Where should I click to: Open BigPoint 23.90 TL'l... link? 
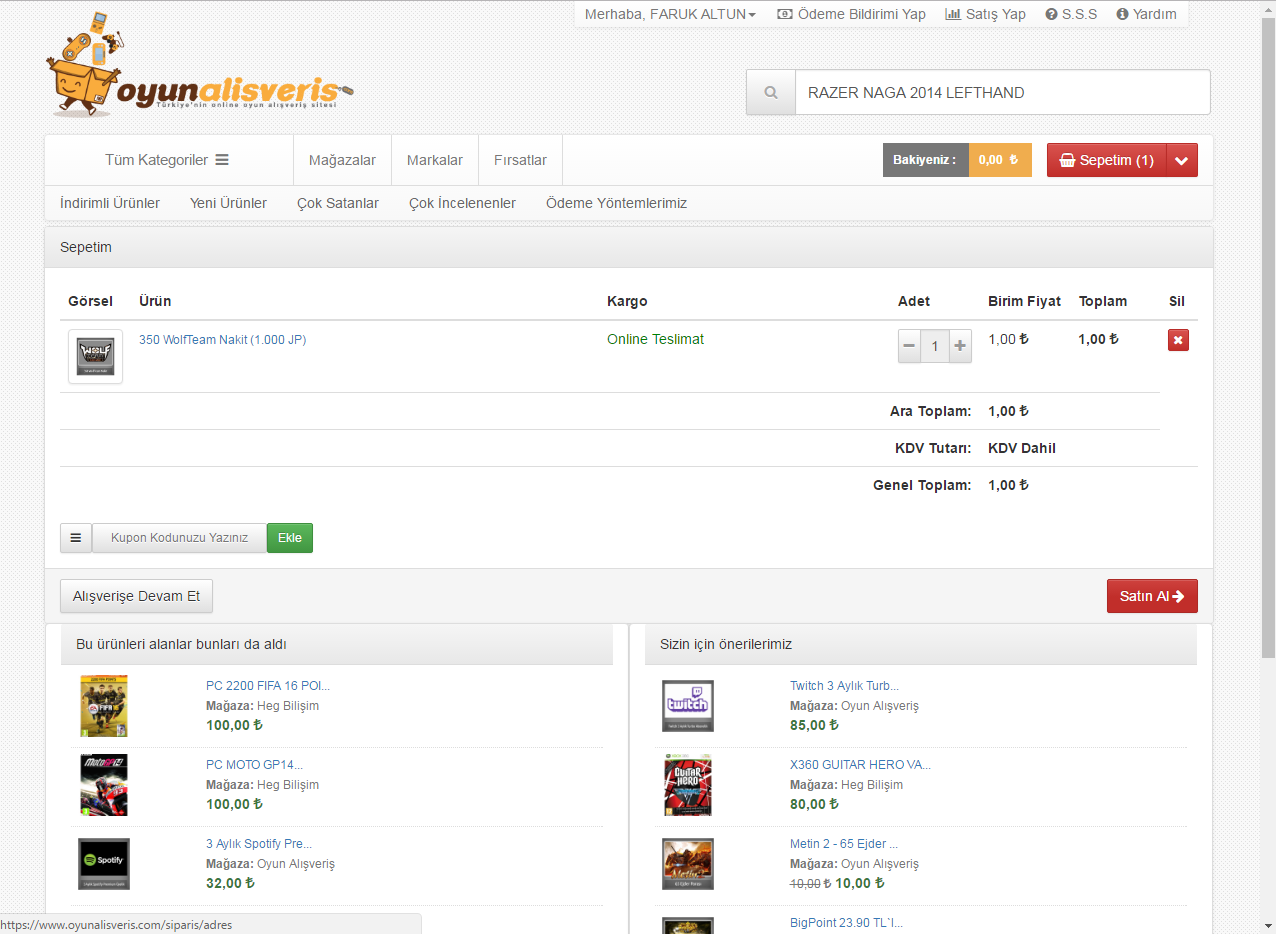(846, 923)
